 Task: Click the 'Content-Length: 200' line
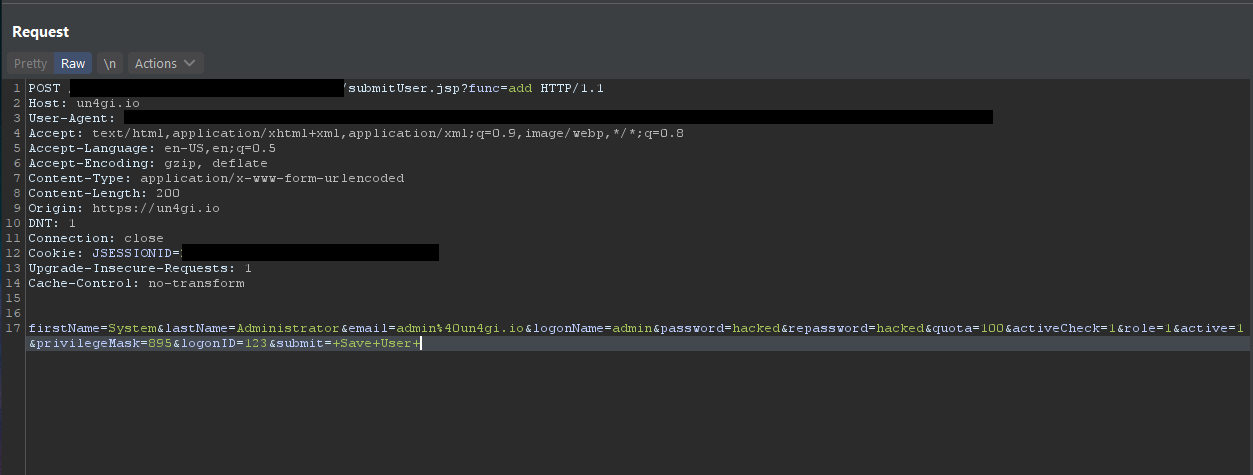click(x=104, y=193)
